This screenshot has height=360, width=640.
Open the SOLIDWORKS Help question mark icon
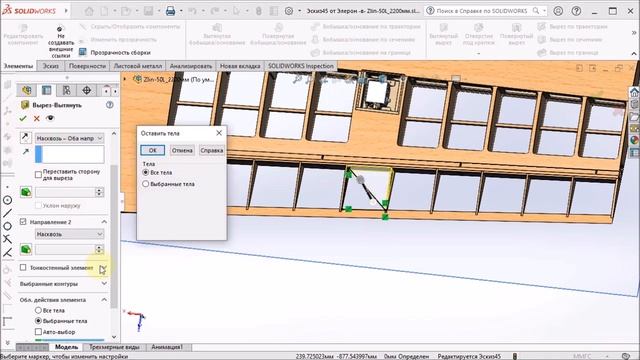[576, 11]
